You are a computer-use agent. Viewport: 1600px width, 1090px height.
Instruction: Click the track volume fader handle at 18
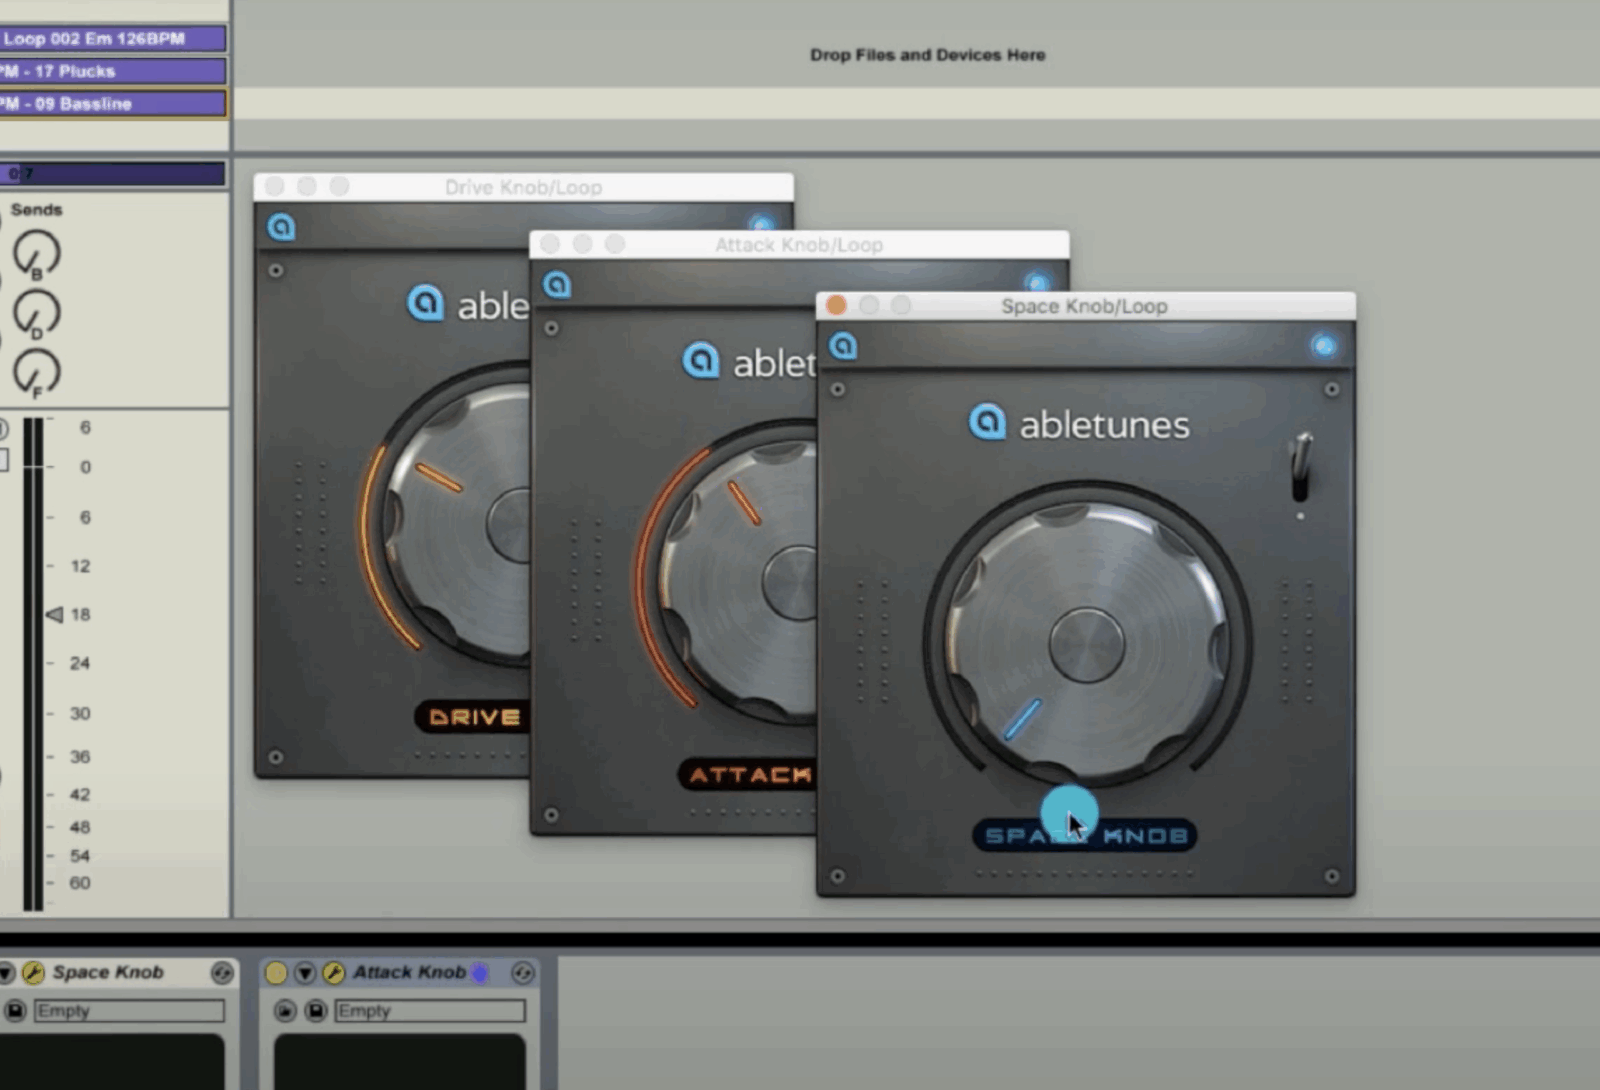point(55,615)
